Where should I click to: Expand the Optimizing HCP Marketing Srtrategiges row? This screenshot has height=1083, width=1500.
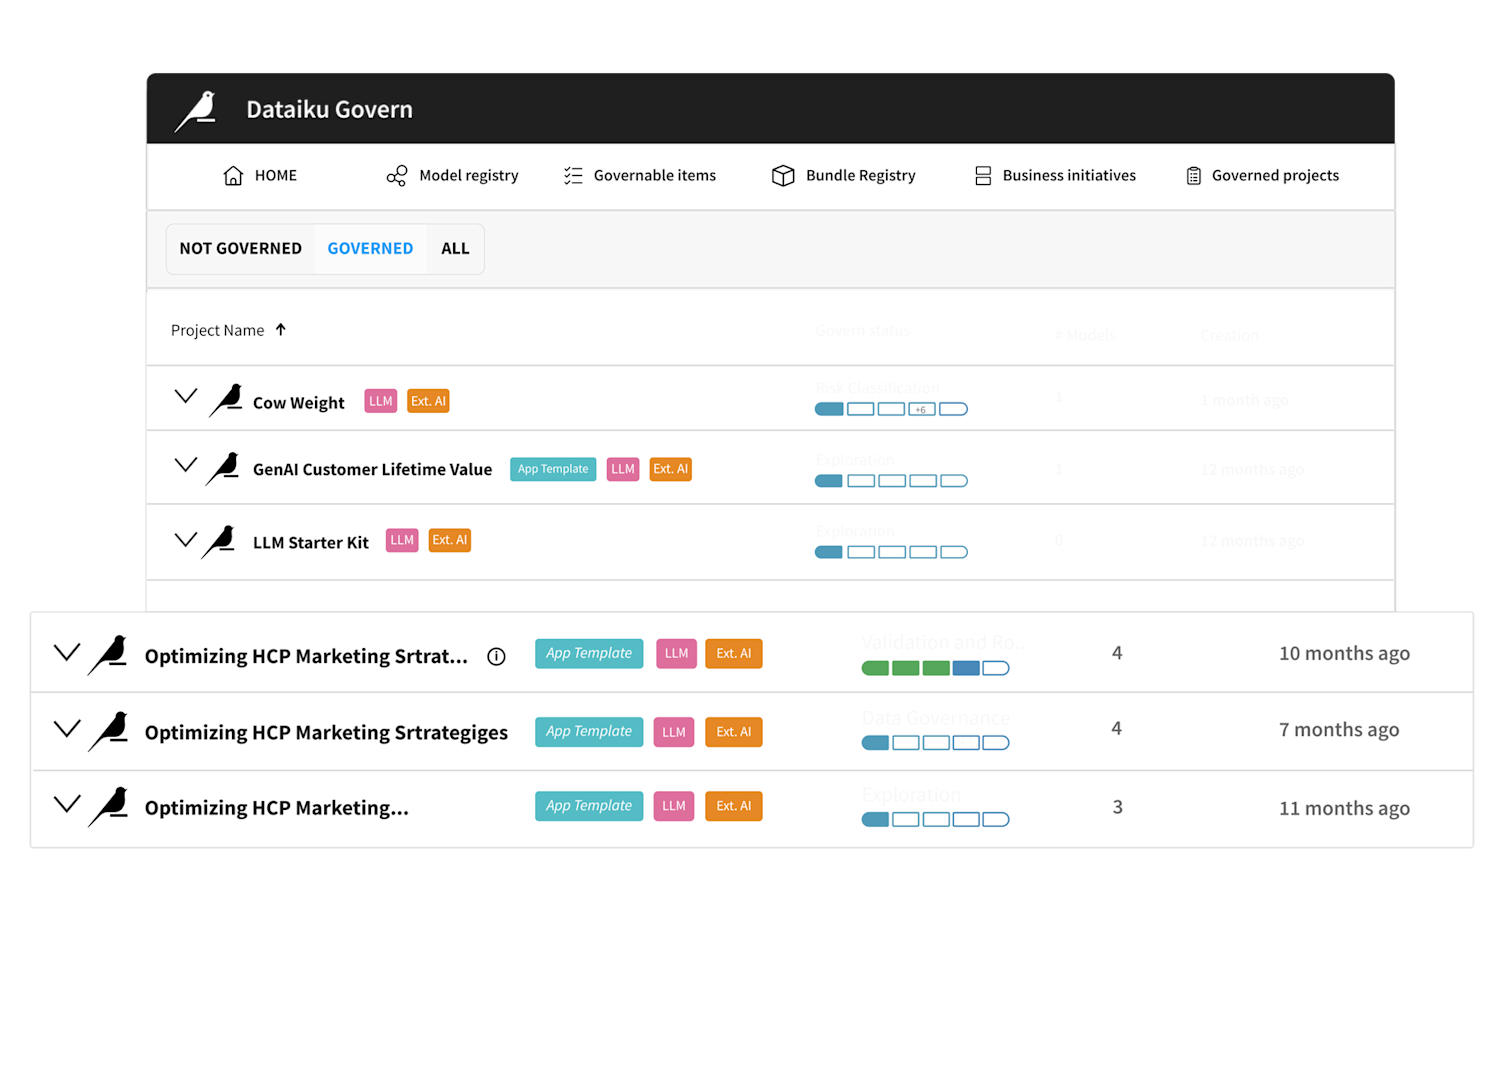[x=67, y=729]
